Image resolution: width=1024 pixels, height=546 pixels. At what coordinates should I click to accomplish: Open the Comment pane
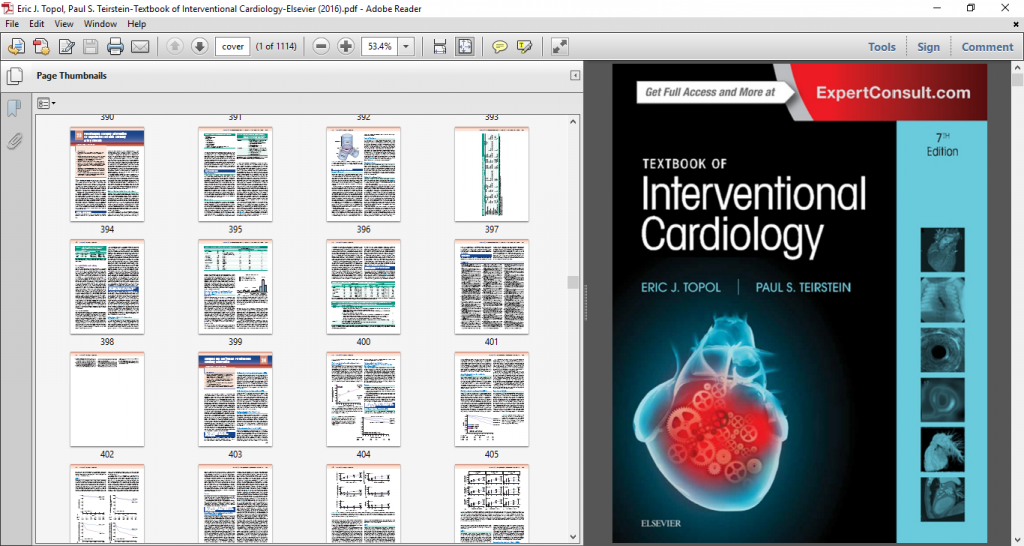(987, 46)
